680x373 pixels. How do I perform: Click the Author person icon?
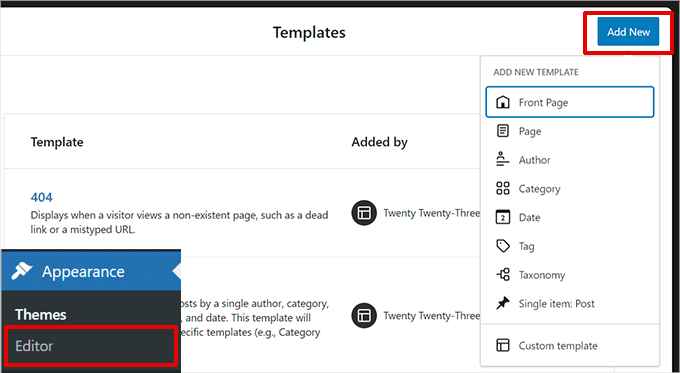(503, 159)
